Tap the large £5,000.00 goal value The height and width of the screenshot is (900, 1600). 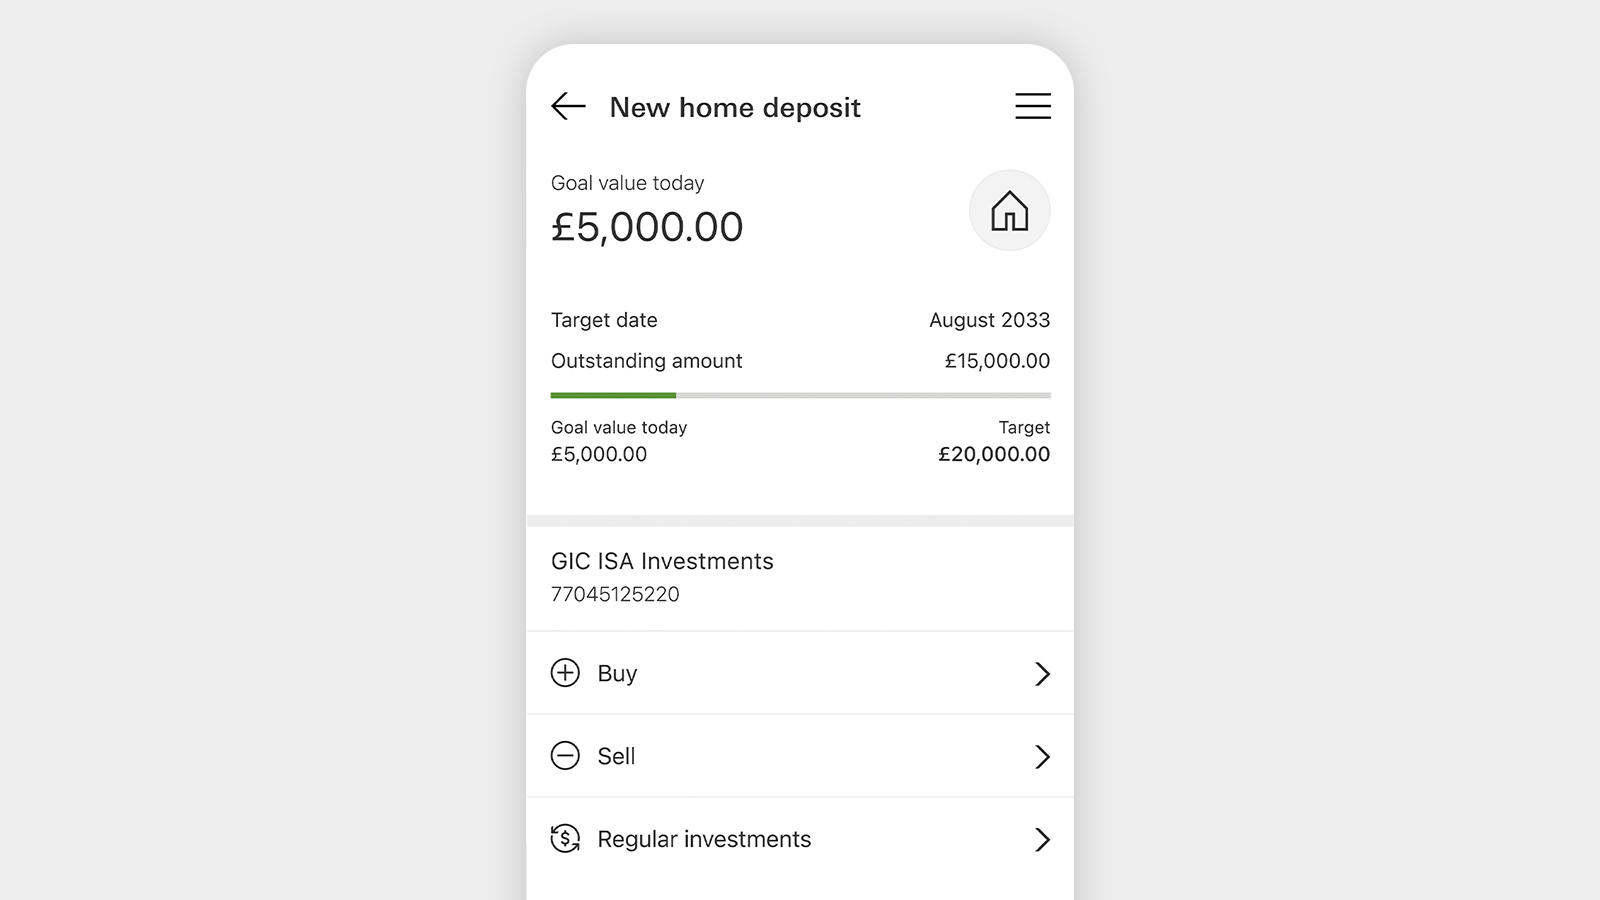[647, 227]
